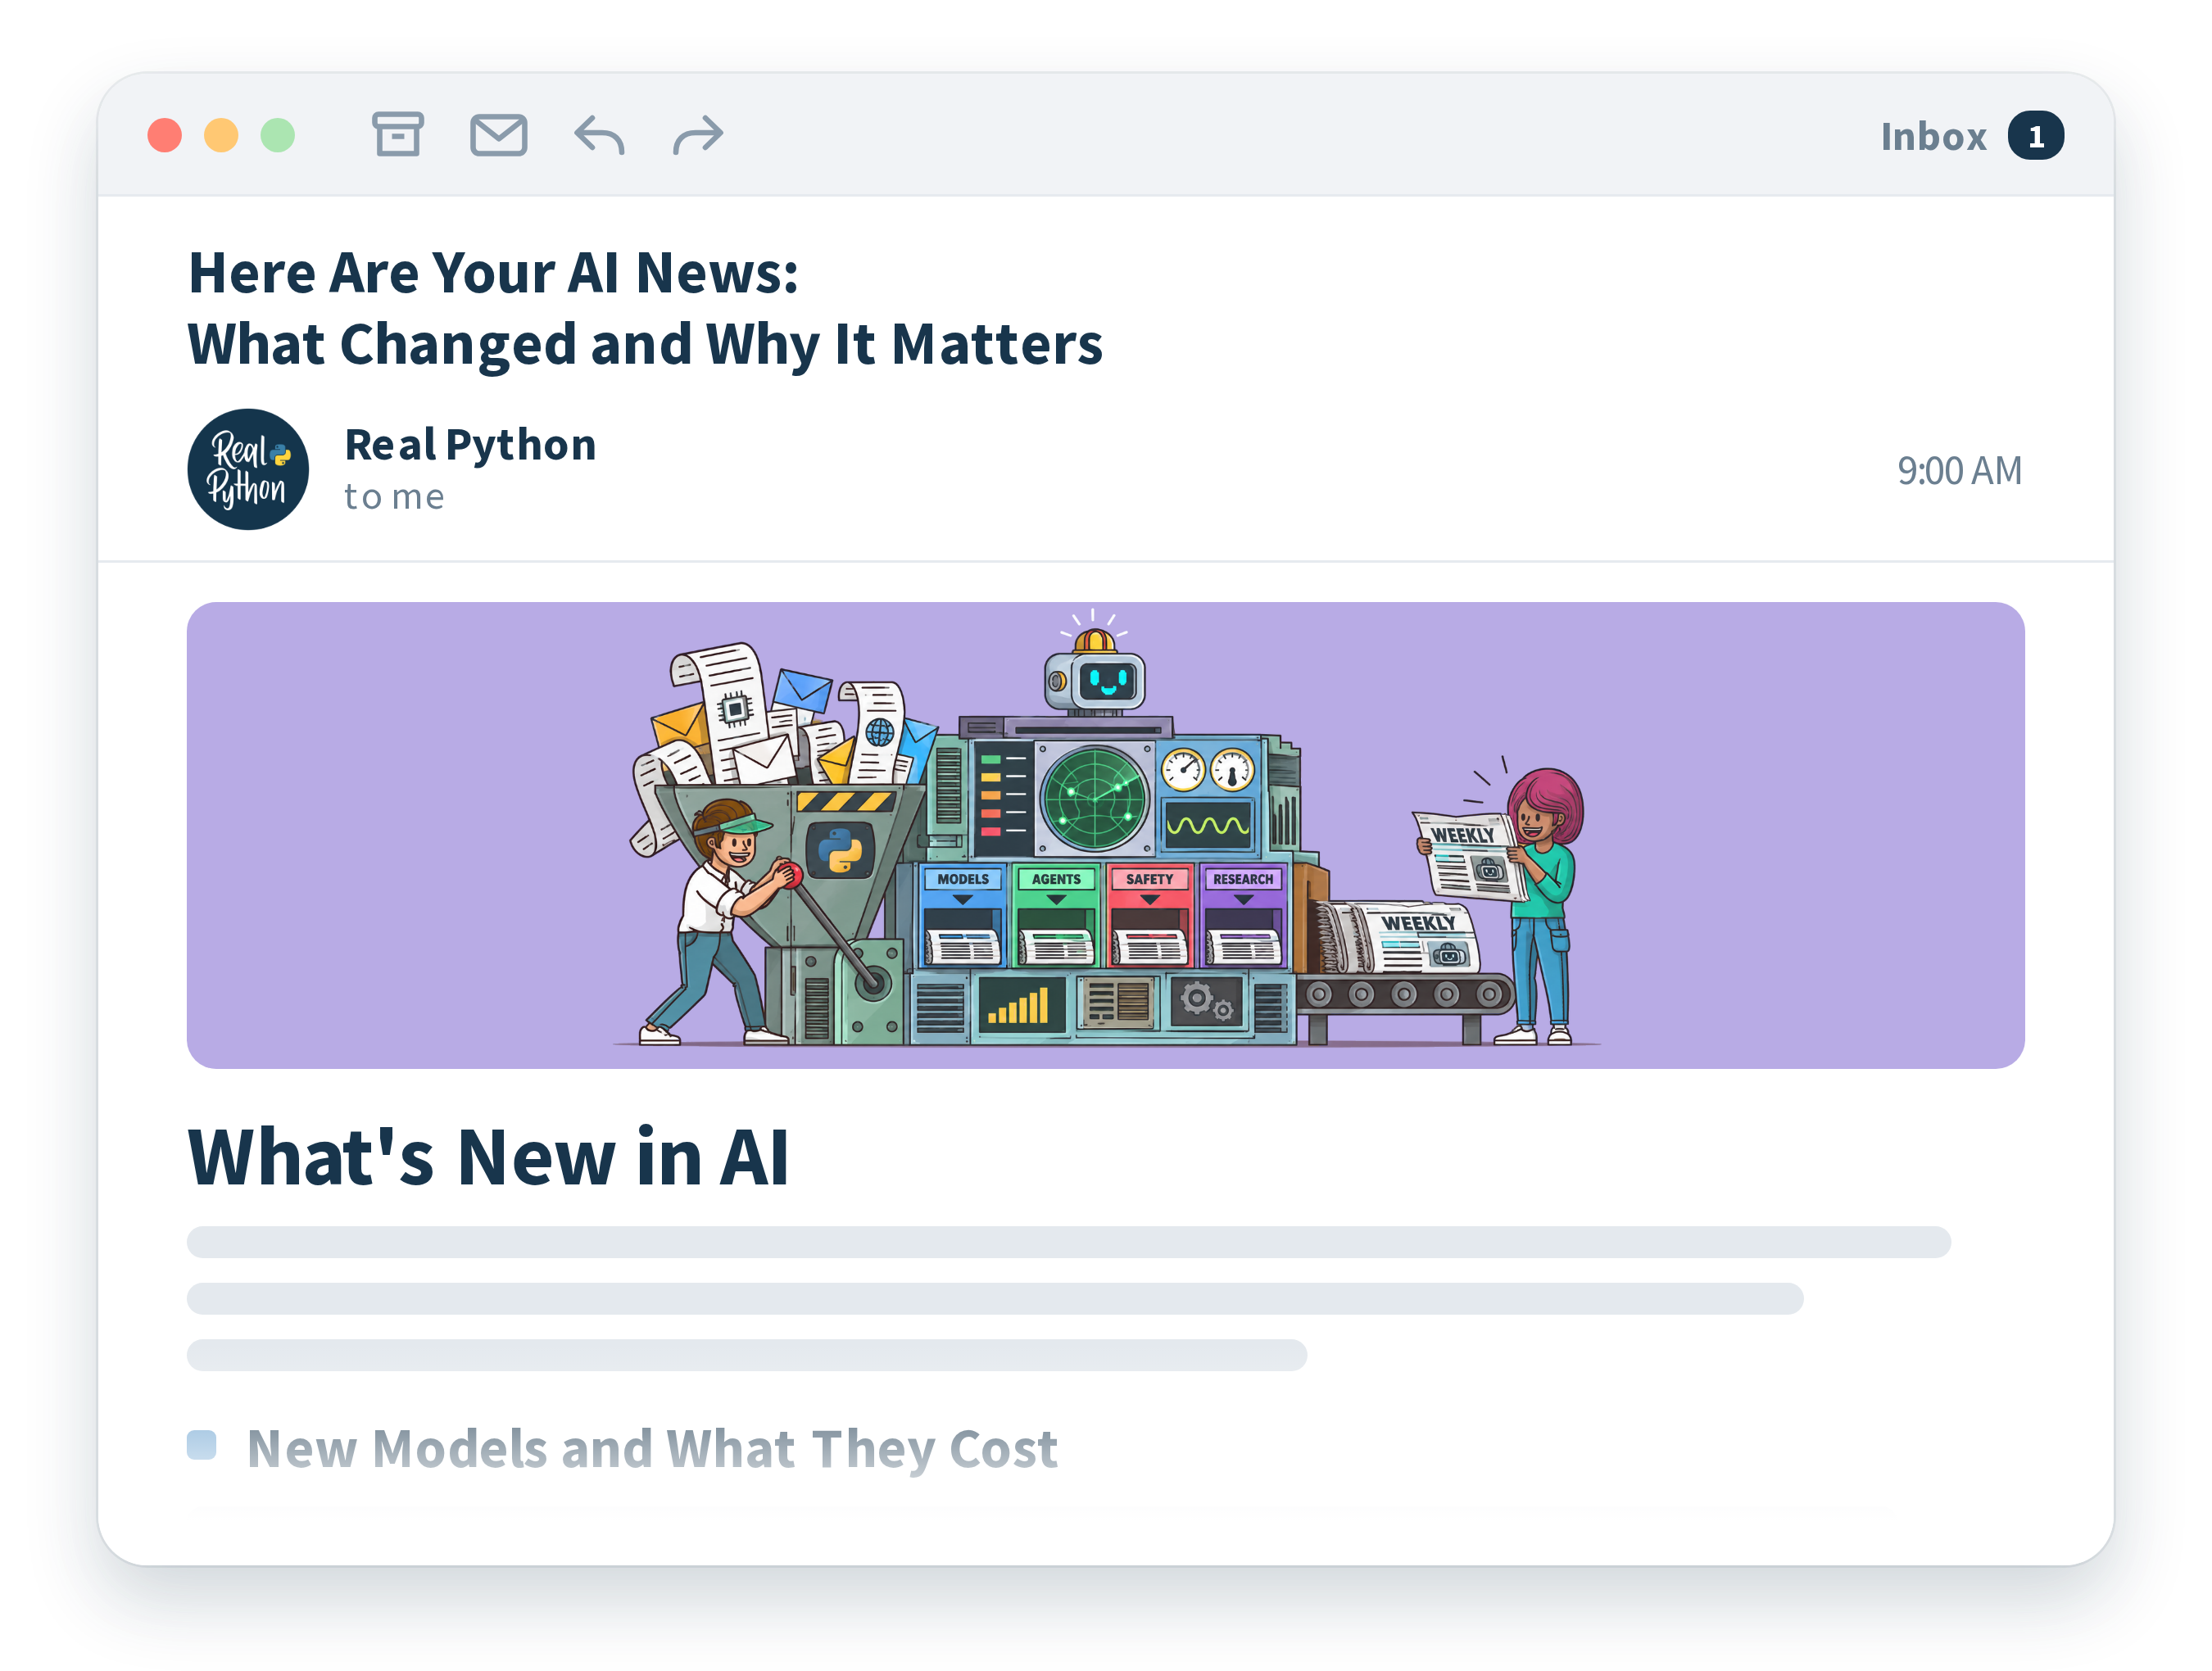Click the reply arrow icon
The height and width of the screenshot is (1671, 2212).
click(x=599, y=135)
